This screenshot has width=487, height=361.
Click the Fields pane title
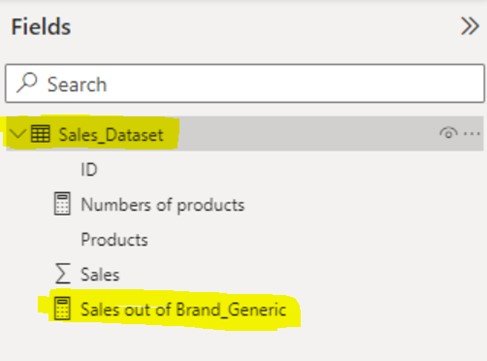(x=41, y=27)
